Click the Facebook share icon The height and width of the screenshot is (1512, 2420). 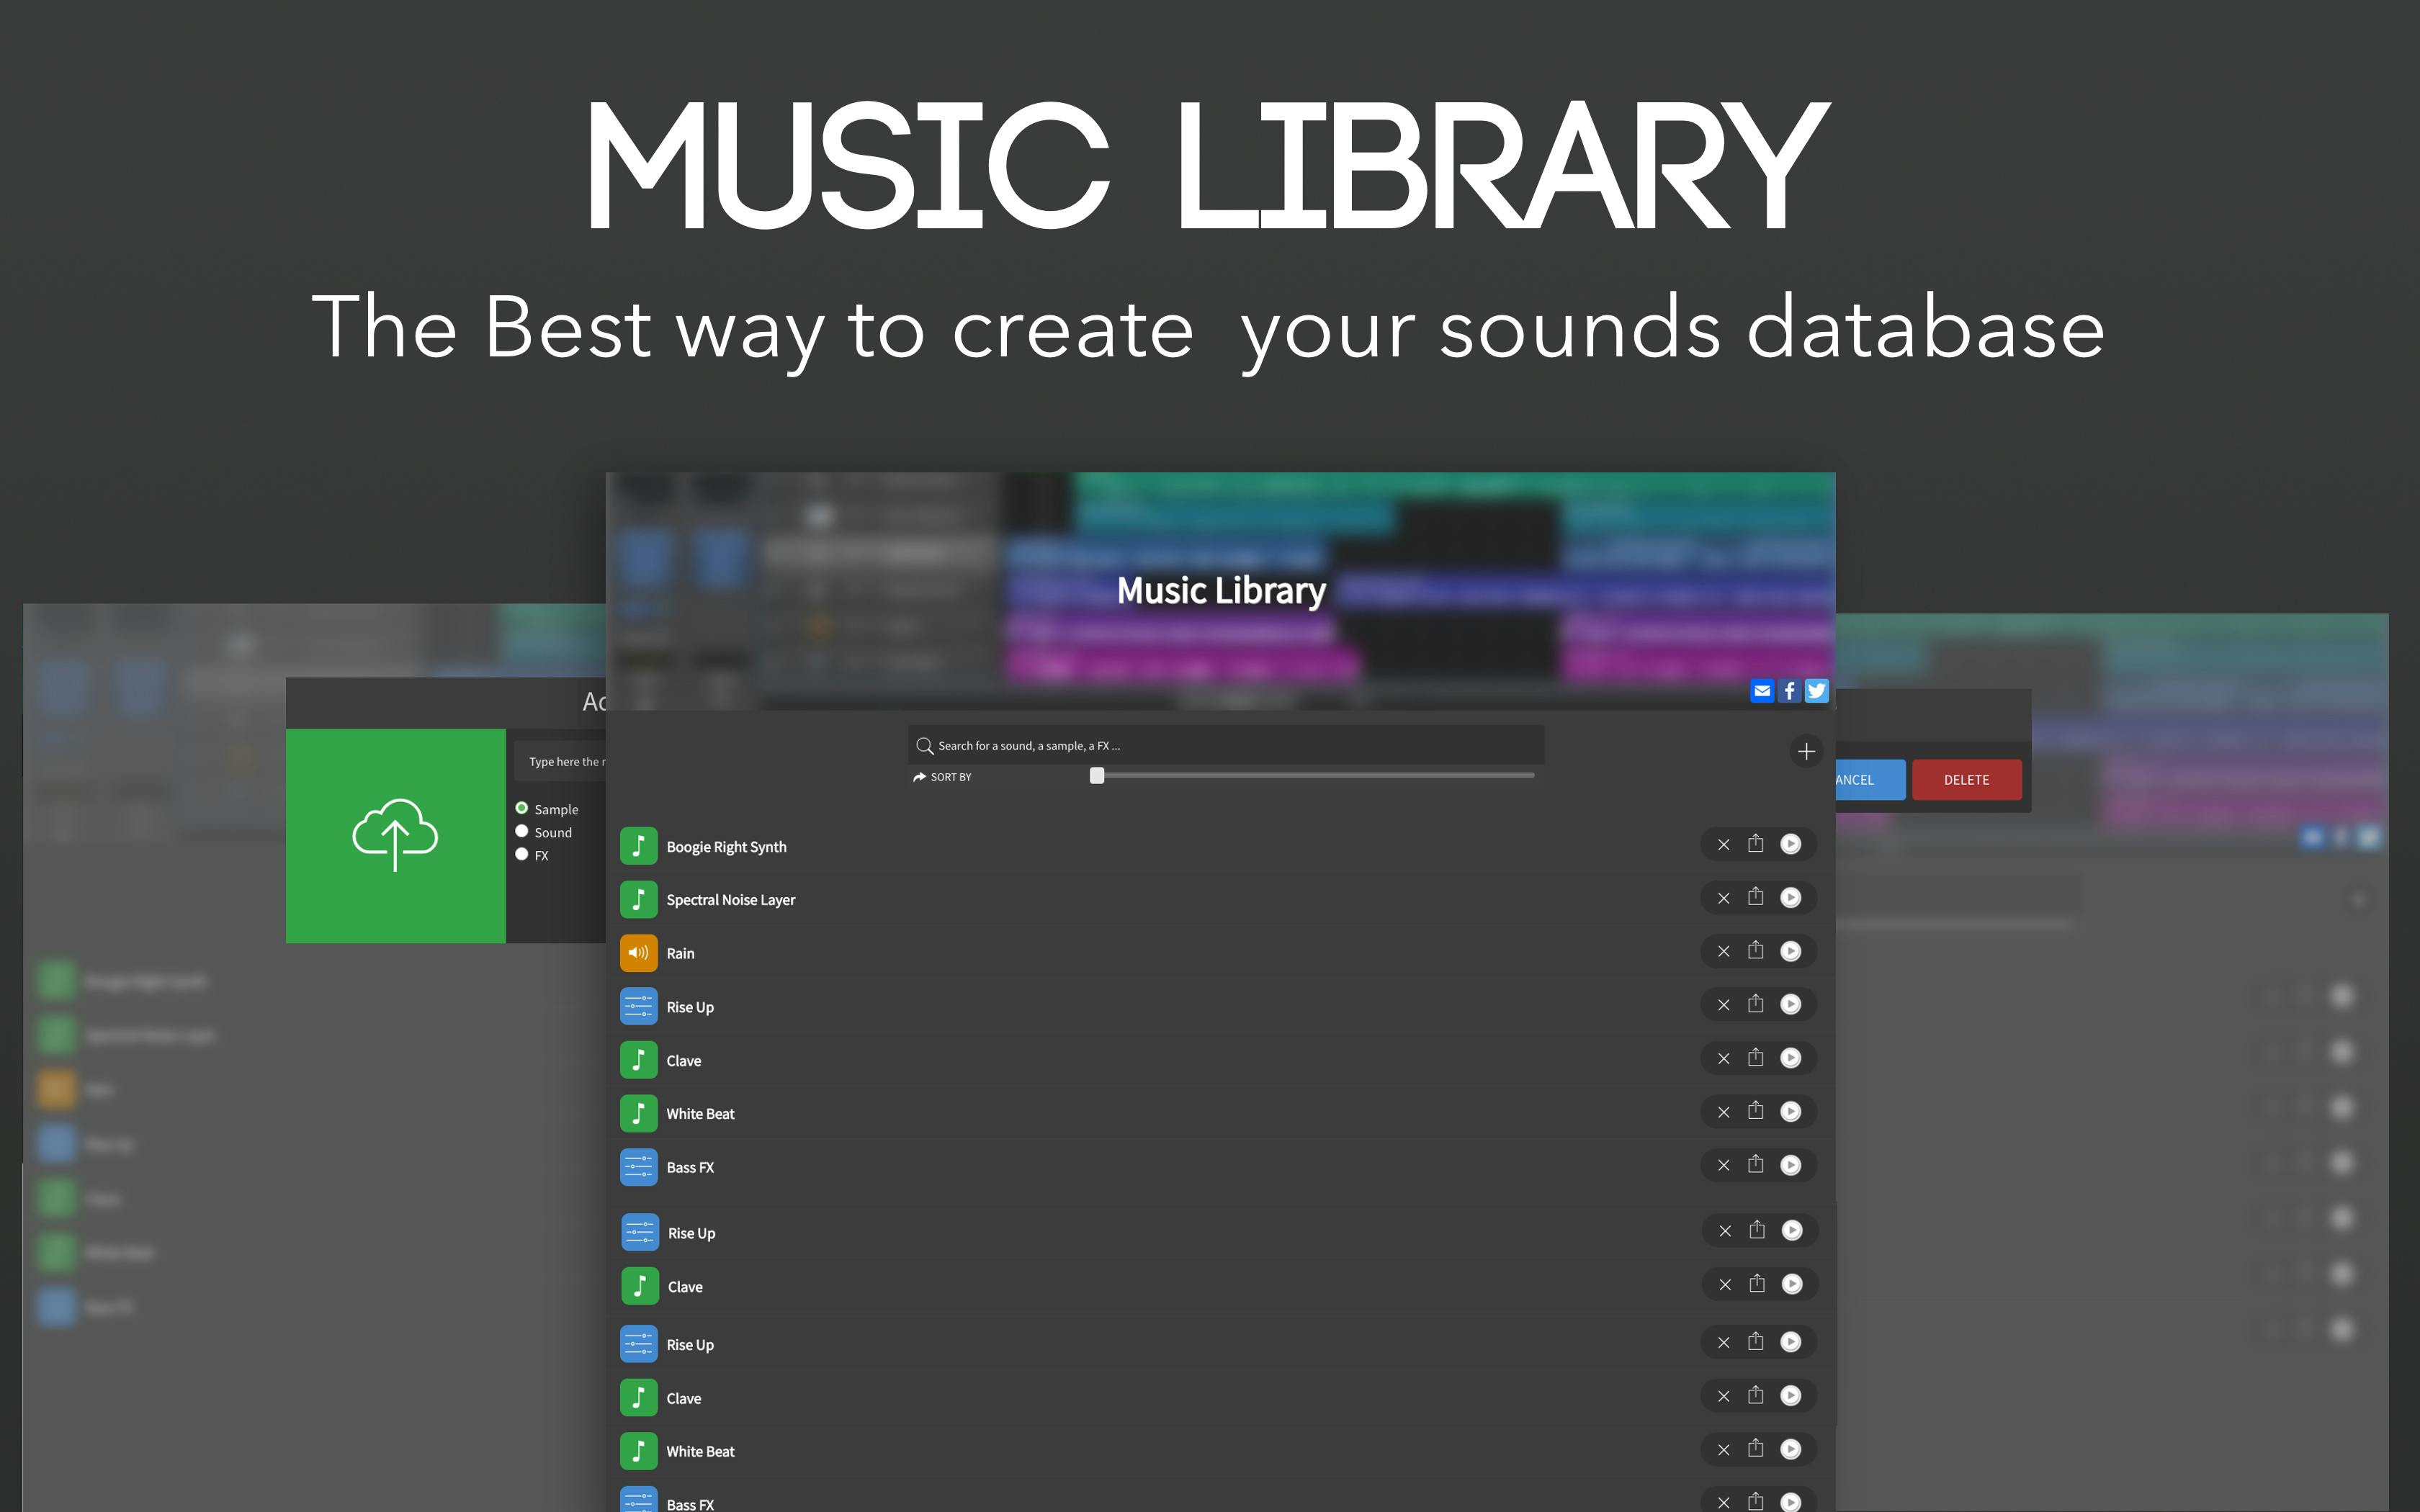tap(1789, 690)
